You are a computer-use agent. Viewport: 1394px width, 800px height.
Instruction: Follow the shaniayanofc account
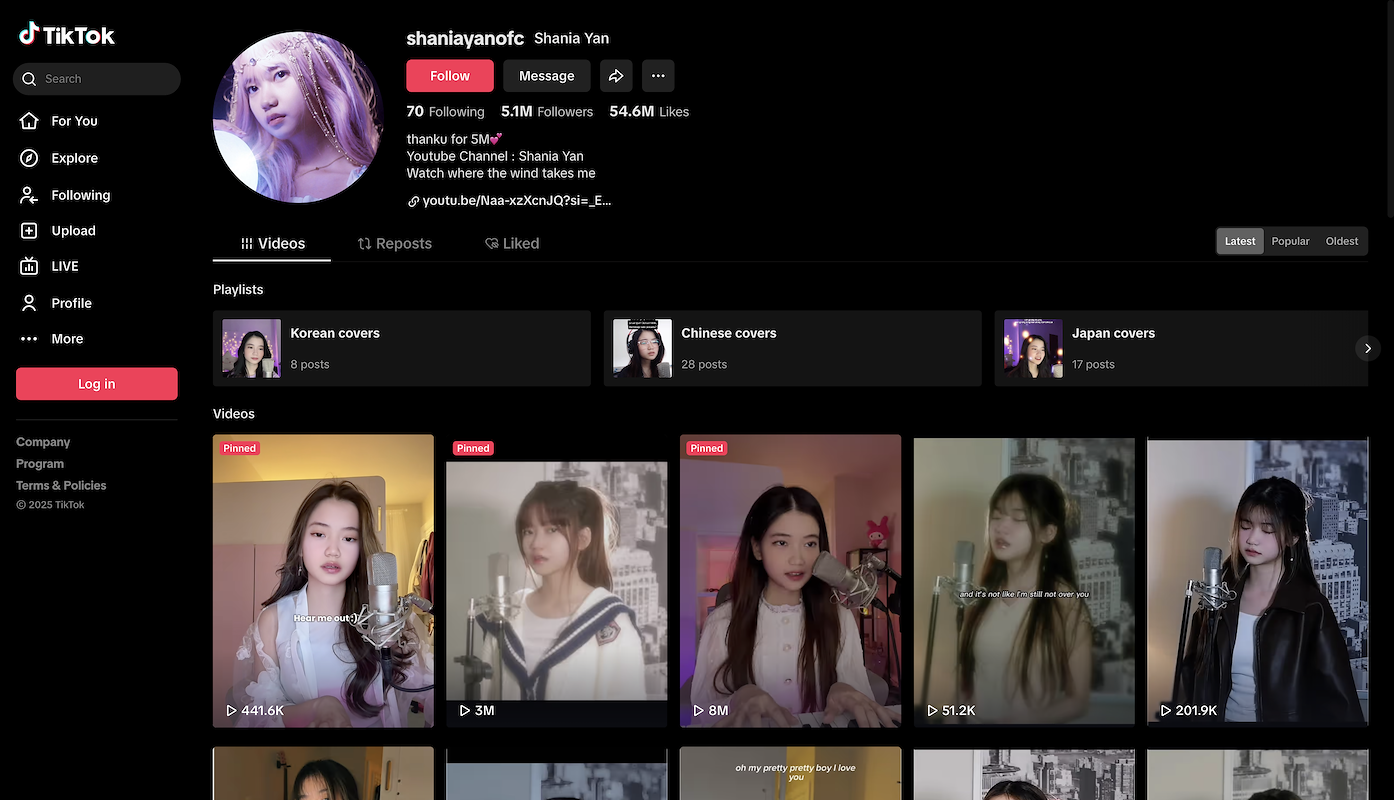(x=450, y=76)
